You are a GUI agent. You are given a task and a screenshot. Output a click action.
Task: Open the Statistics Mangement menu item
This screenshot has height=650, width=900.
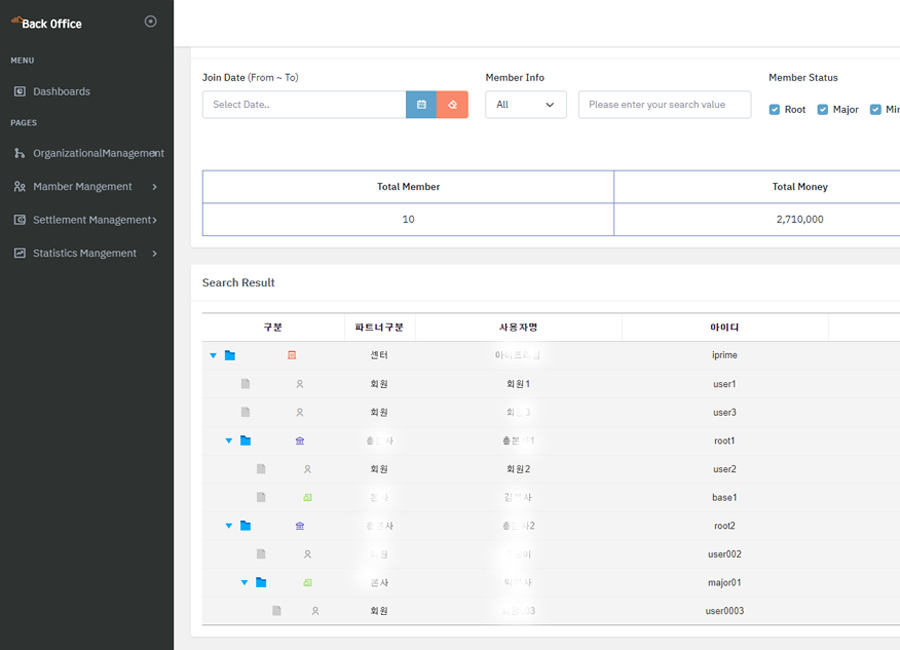pos(87,253)
